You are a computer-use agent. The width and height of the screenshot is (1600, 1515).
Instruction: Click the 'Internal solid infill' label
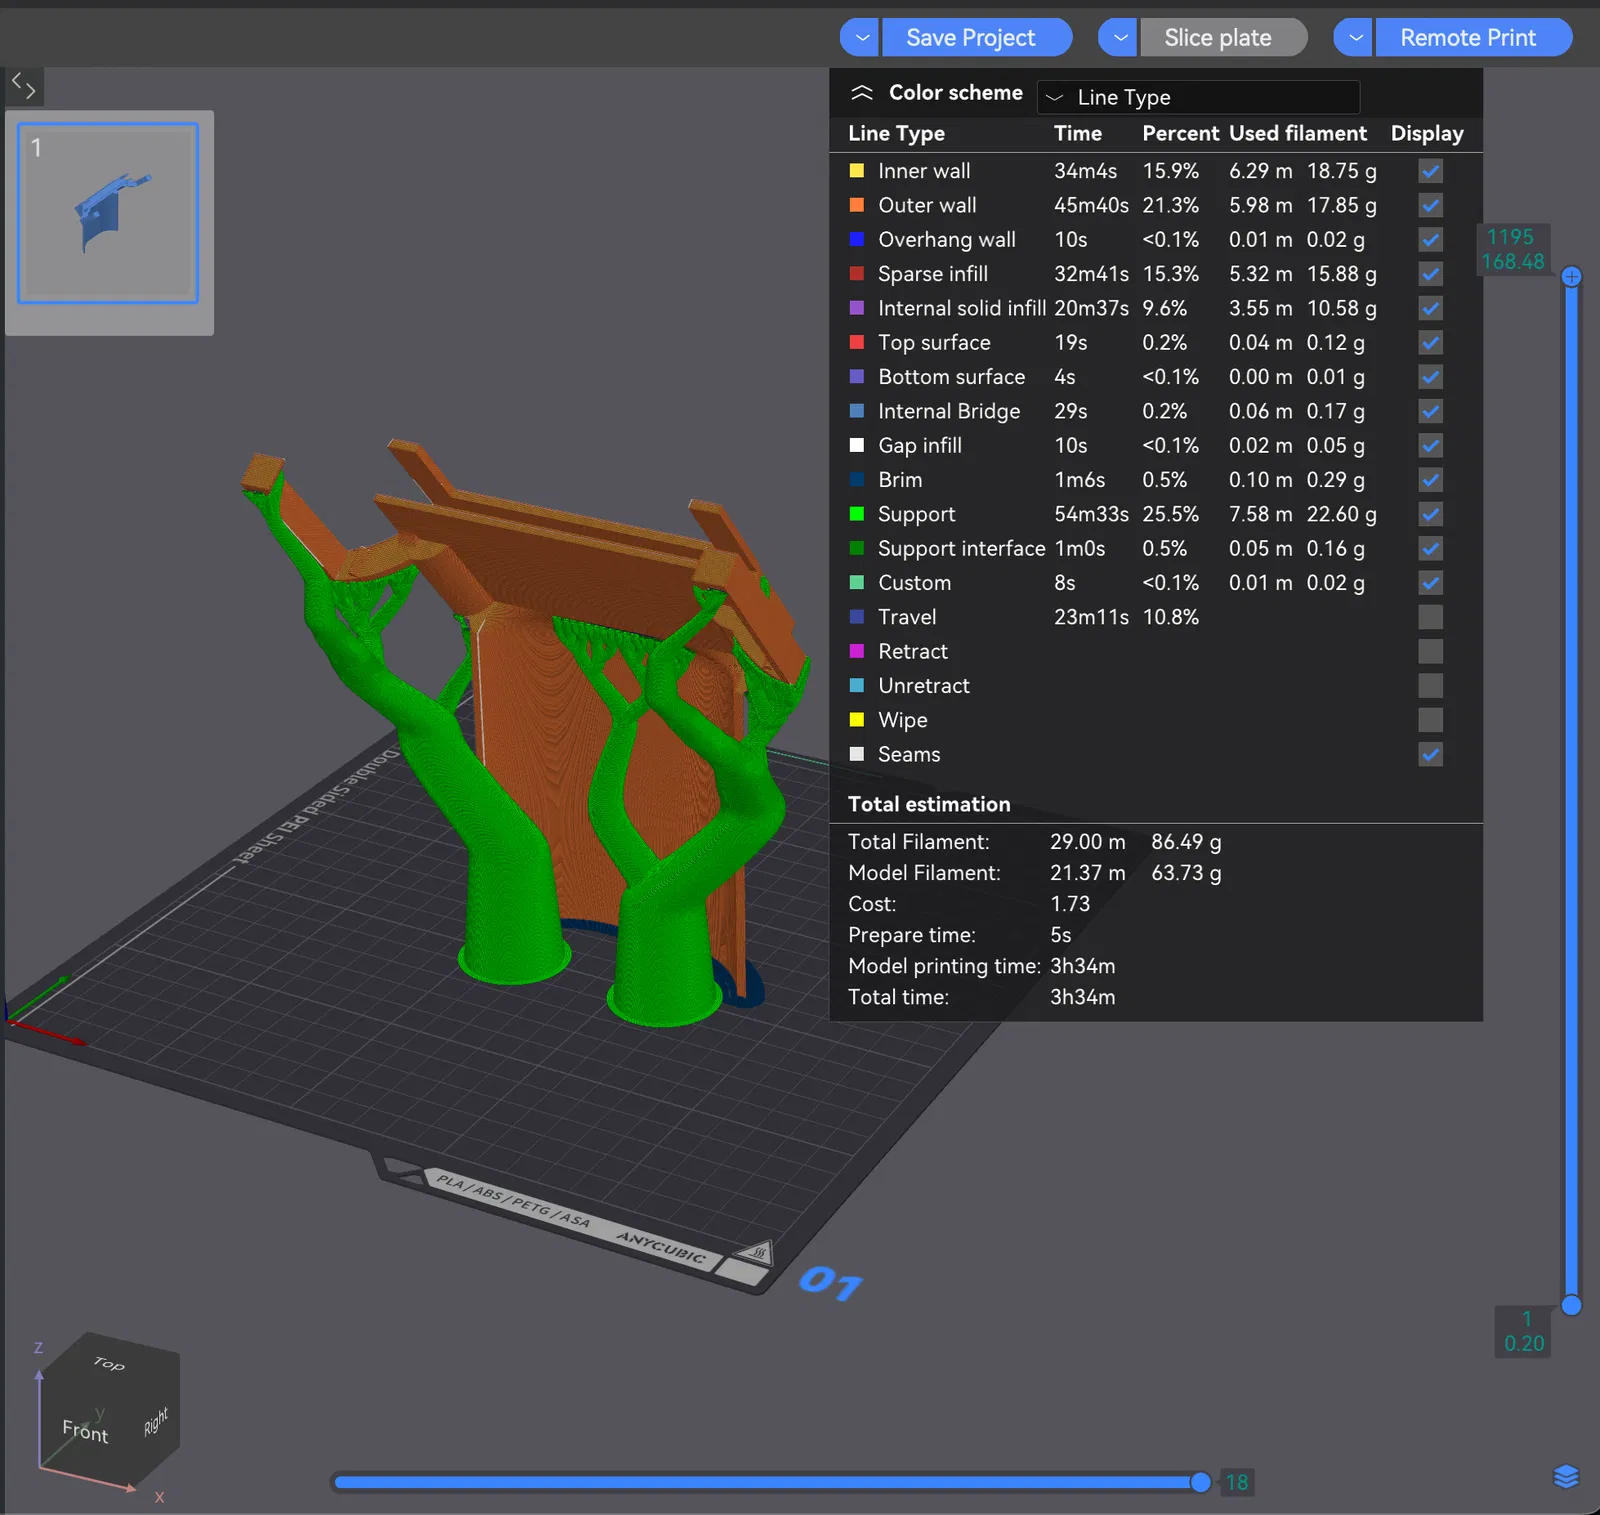click(x=962, y=308)
